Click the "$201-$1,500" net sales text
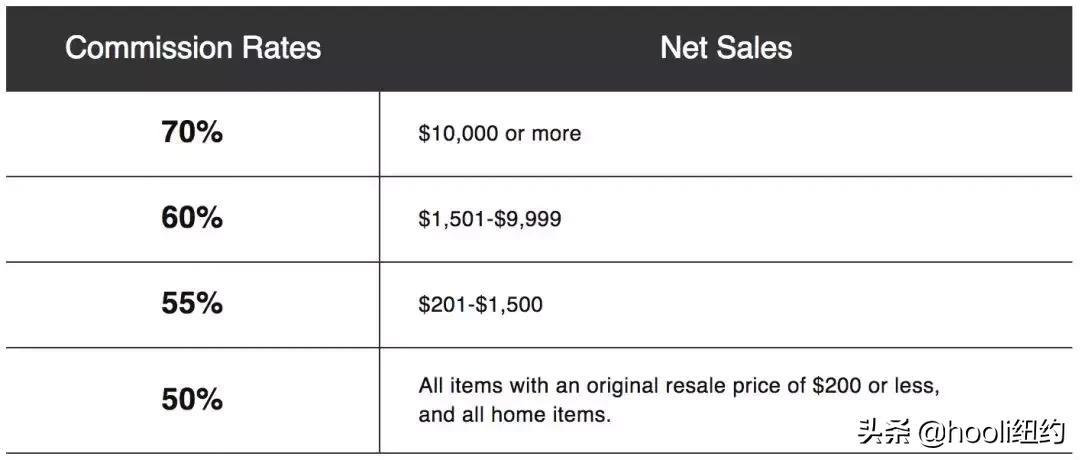The image size is (1080, 460). tap(480, 304)
